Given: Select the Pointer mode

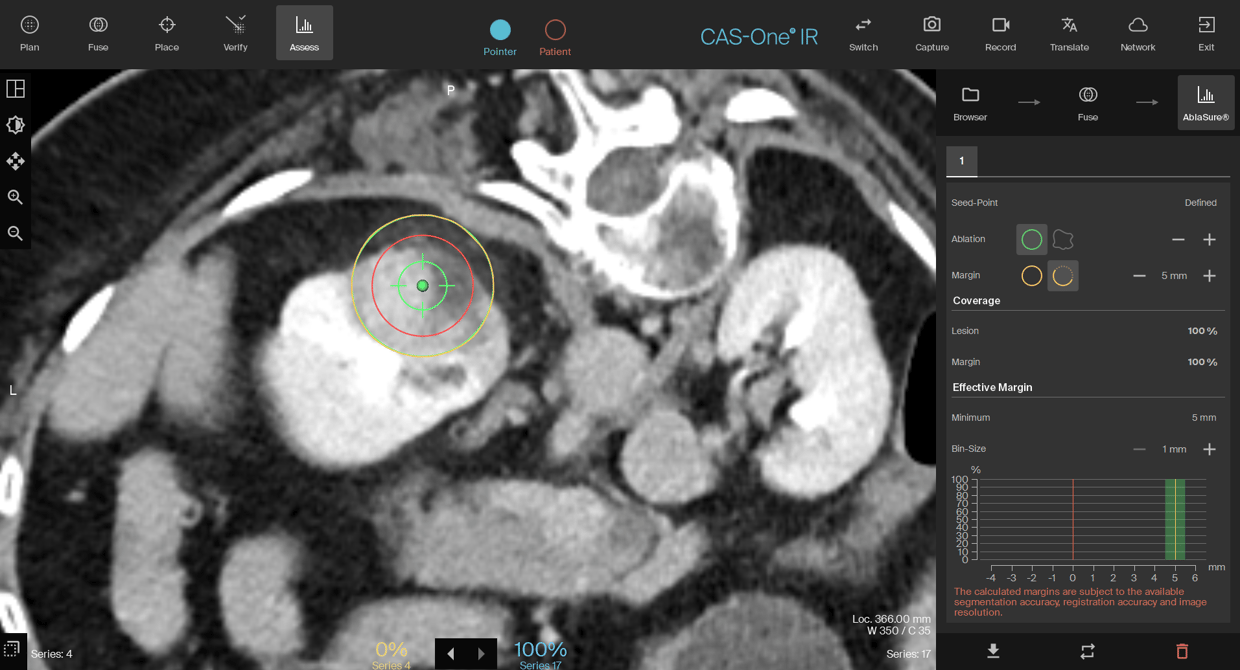Looking at the screenshot, I should (x=500, y=37).
